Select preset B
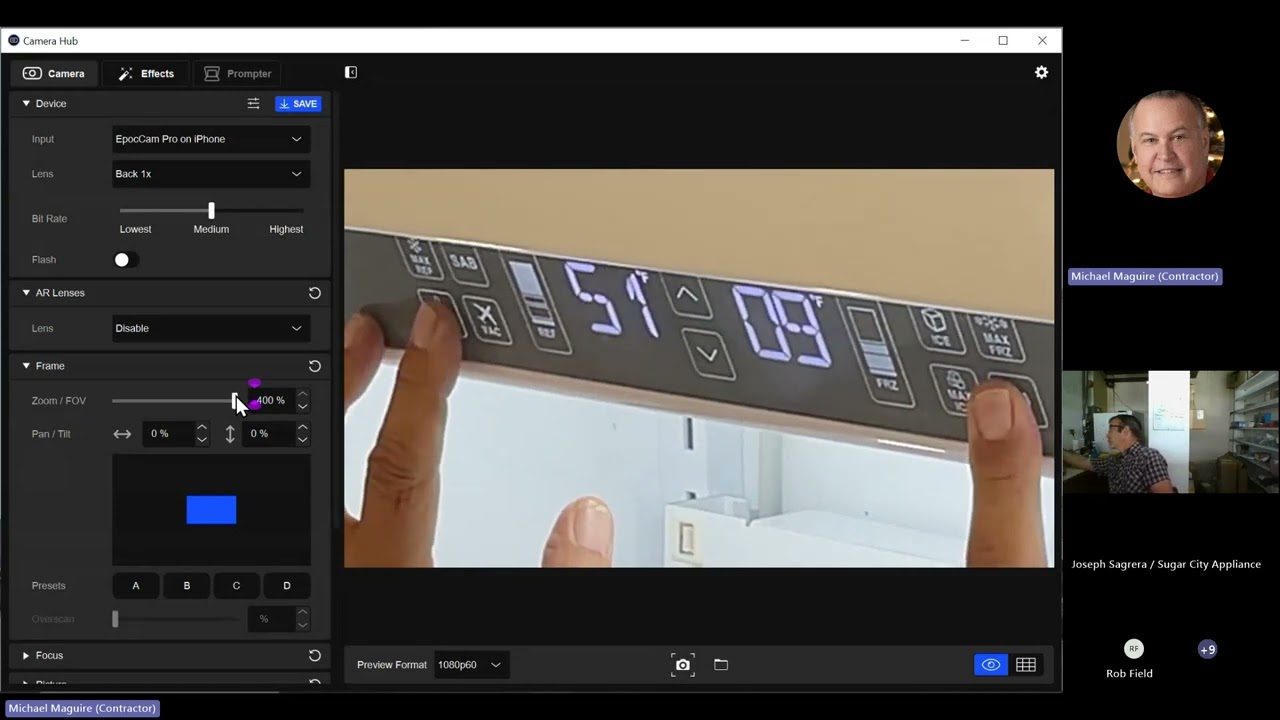Image resolution: width=1280 pixels, height=720 pixels. tap(186, 586)
